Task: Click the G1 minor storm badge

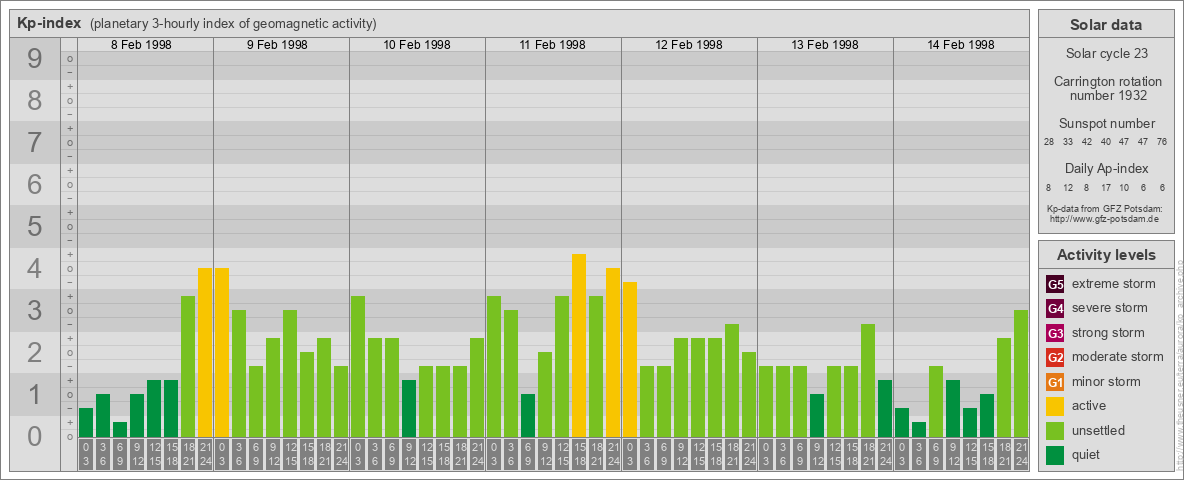Action: [1055, 382]
